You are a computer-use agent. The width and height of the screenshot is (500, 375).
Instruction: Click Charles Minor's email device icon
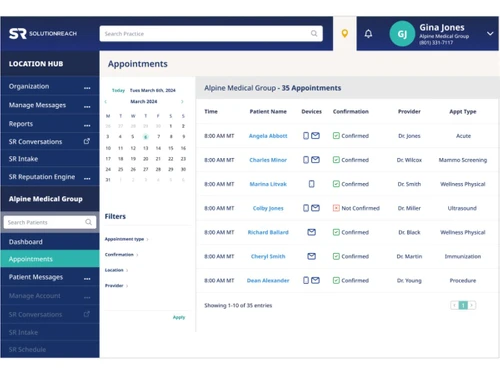click(x=315, y=160)
